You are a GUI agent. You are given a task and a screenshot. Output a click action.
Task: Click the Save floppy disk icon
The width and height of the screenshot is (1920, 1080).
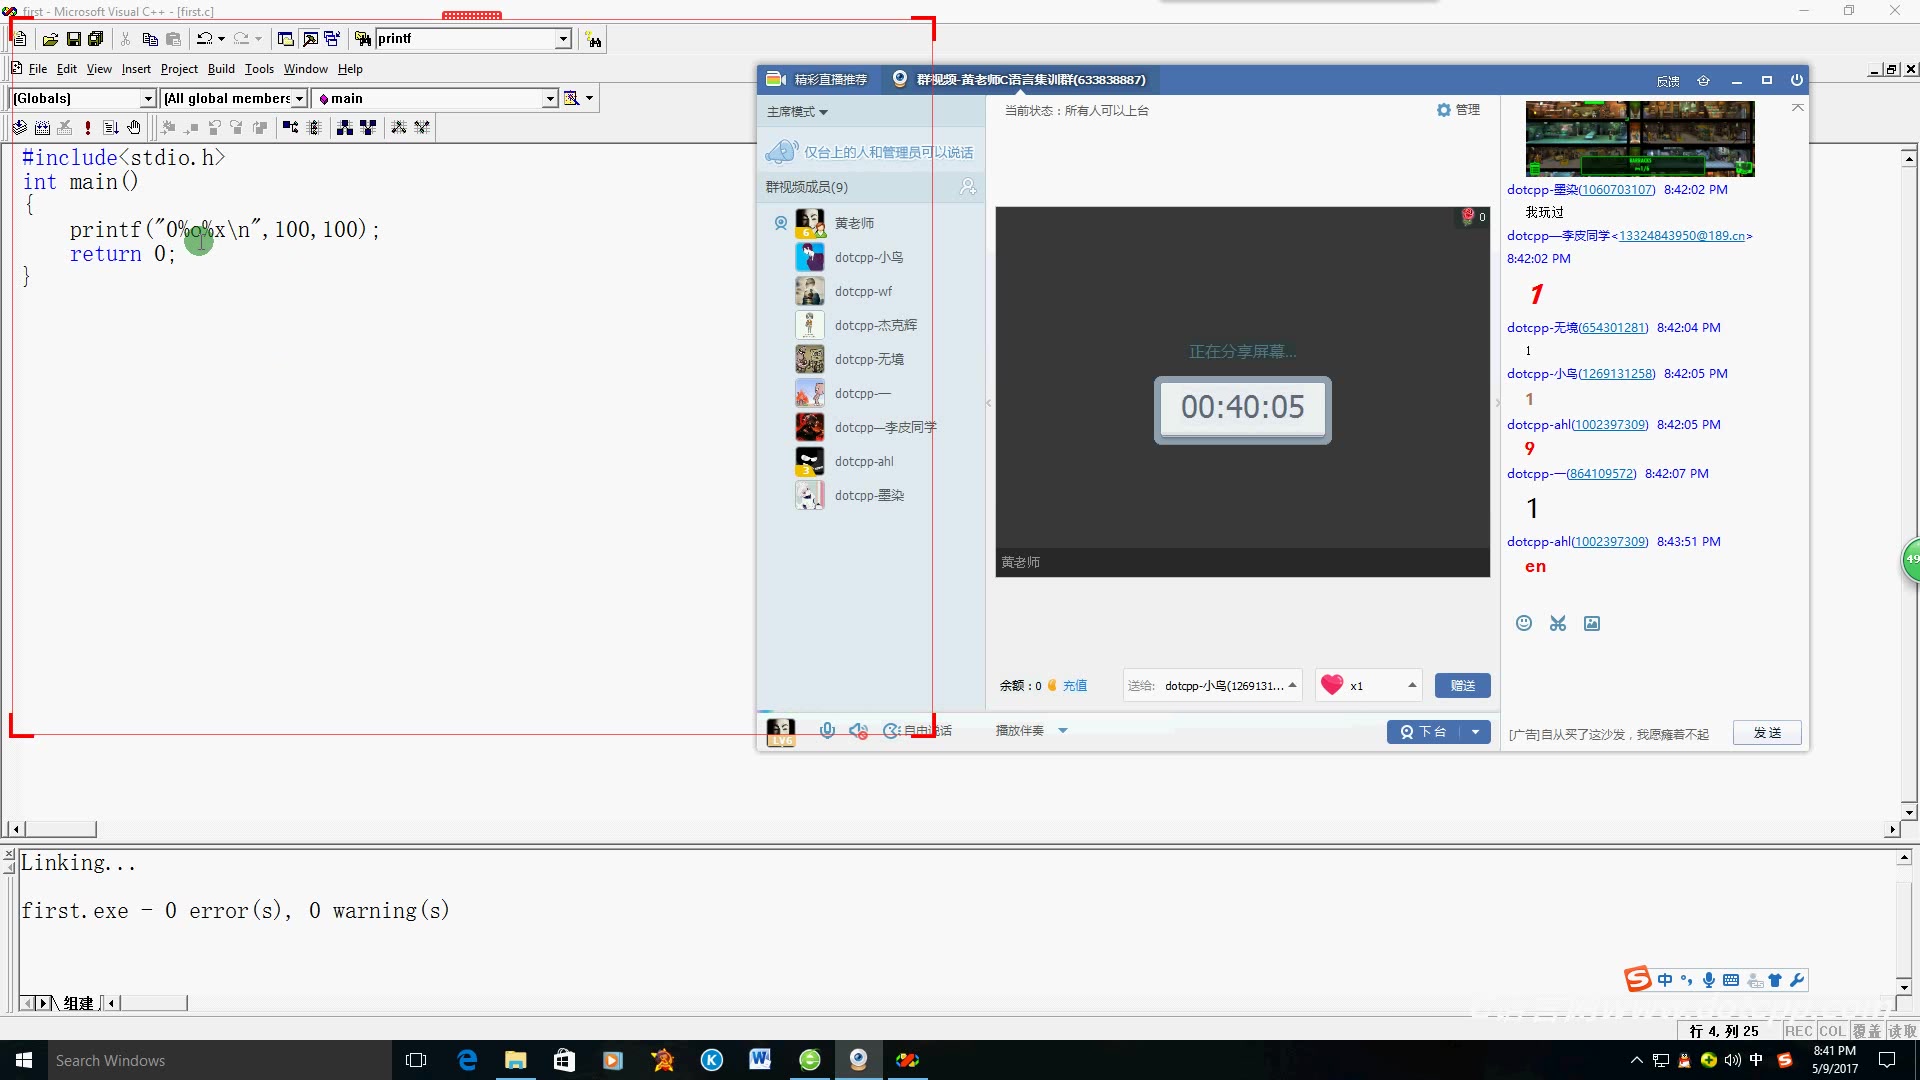point(73,39)
